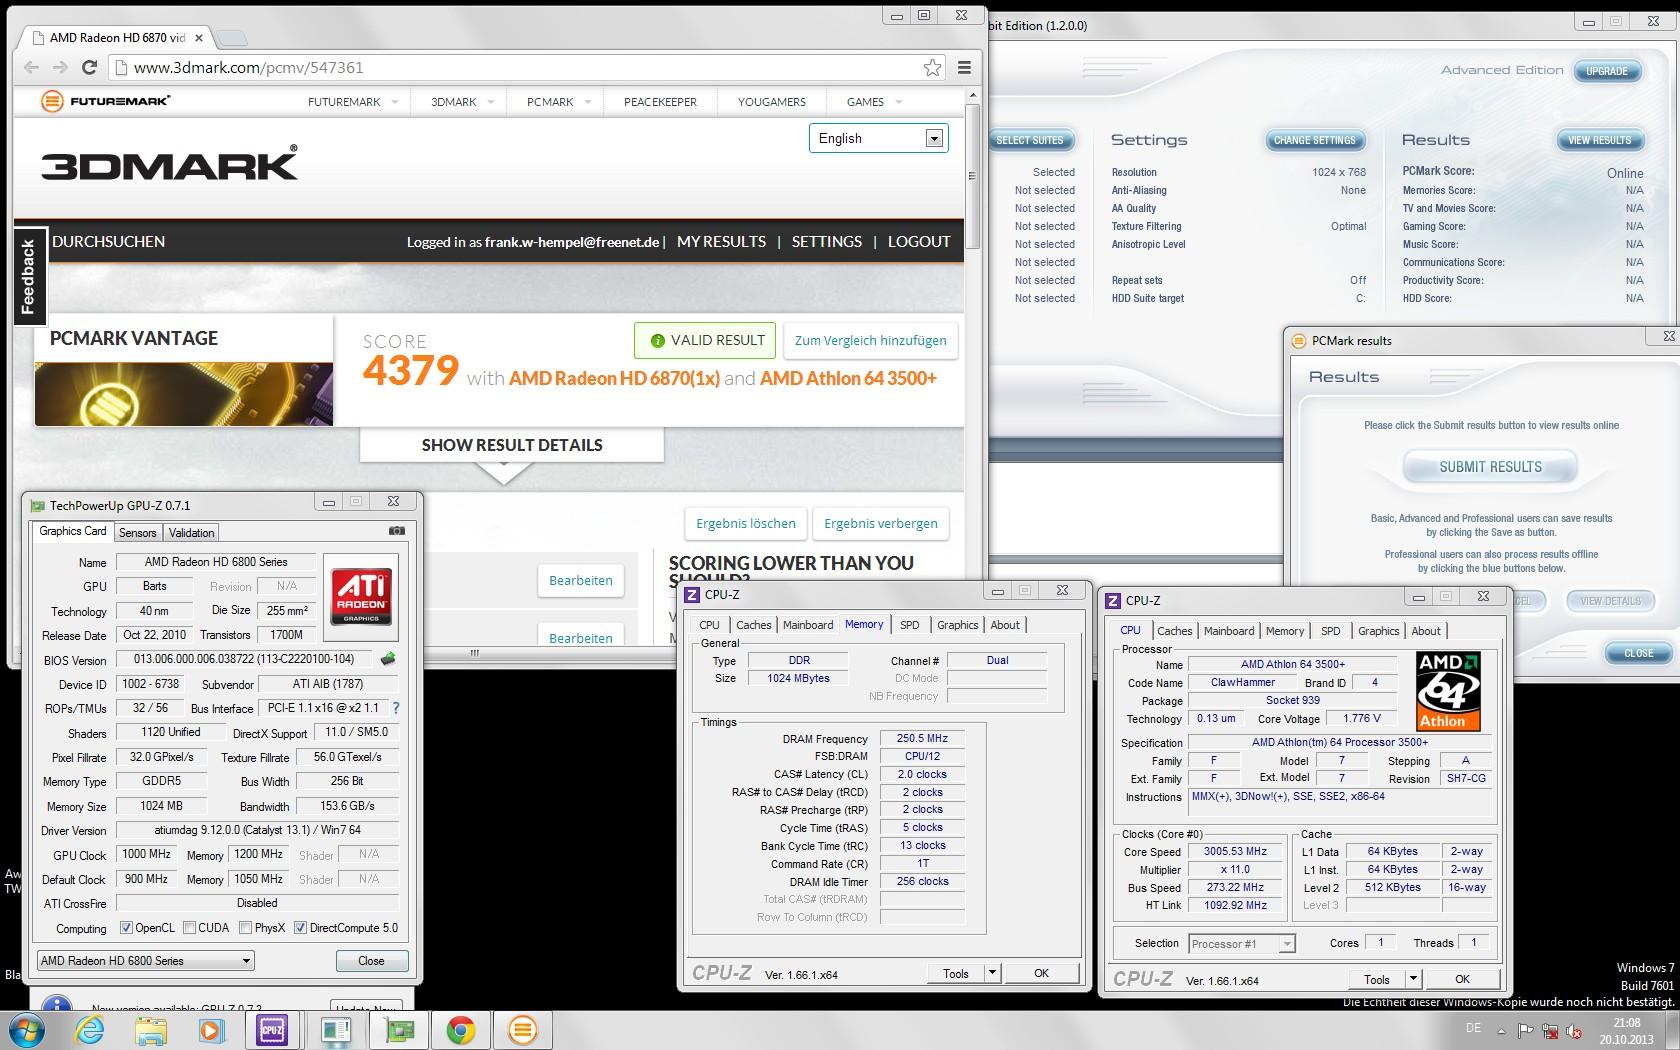
Task: Open Graphics tab in right CPU-Z window
Action: coord(1378,631)
